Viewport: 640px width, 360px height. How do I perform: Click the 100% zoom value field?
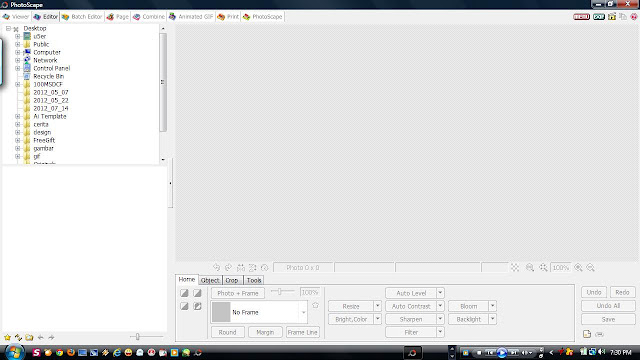(560, 268)
